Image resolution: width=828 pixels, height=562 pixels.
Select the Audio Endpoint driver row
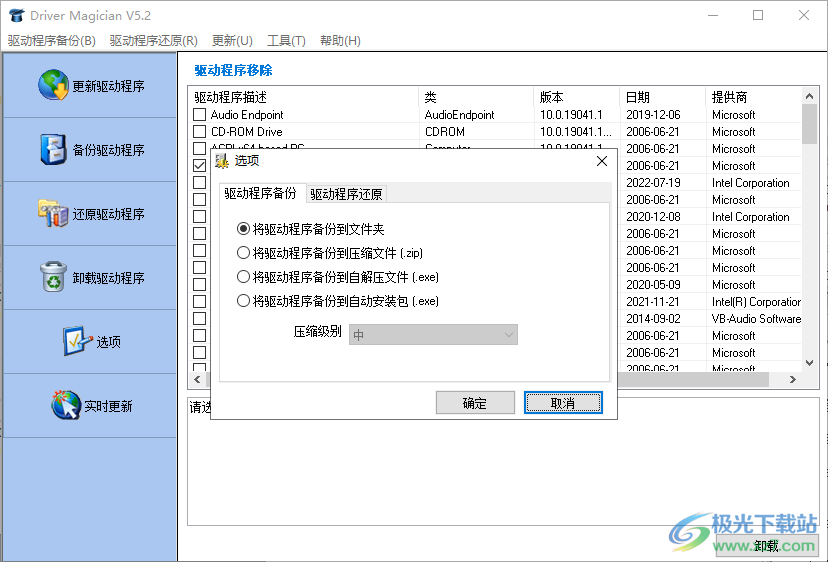[x=495, y=115]
